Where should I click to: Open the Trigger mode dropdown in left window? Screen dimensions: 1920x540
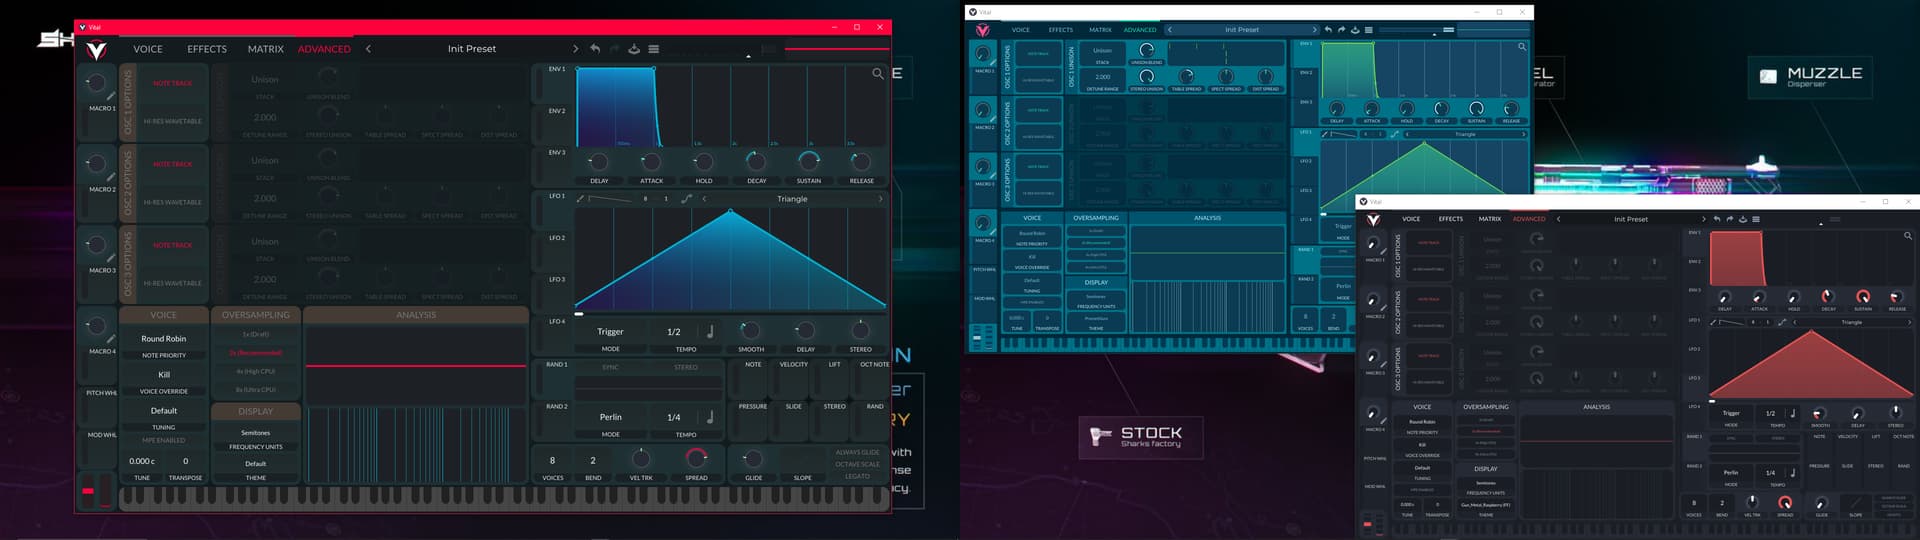pyautogui.click(x=610, y=332)
